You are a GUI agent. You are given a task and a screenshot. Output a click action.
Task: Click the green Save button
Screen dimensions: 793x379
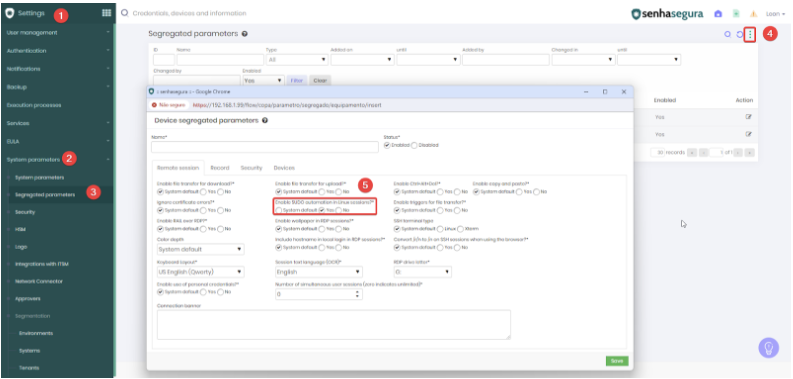(617, 361)
